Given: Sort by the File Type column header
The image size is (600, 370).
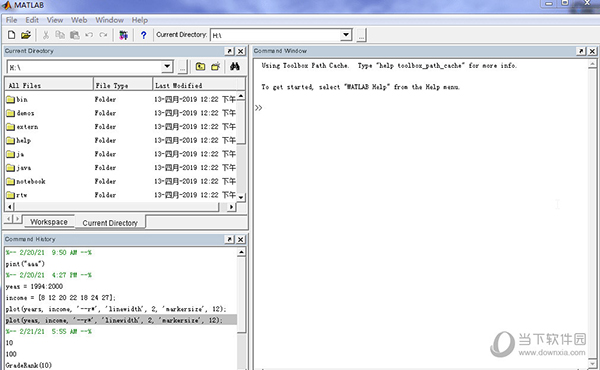Looking at the screenshot, I should 123,85.
